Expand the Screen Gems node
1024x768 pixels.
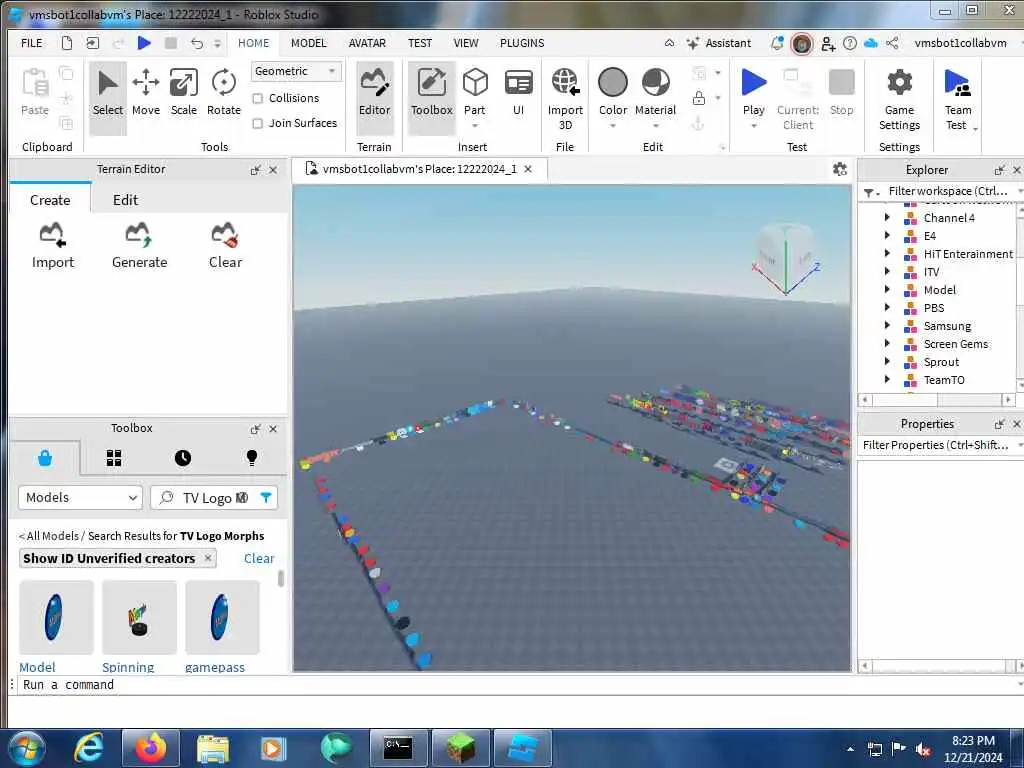click(x=887, y=343)
